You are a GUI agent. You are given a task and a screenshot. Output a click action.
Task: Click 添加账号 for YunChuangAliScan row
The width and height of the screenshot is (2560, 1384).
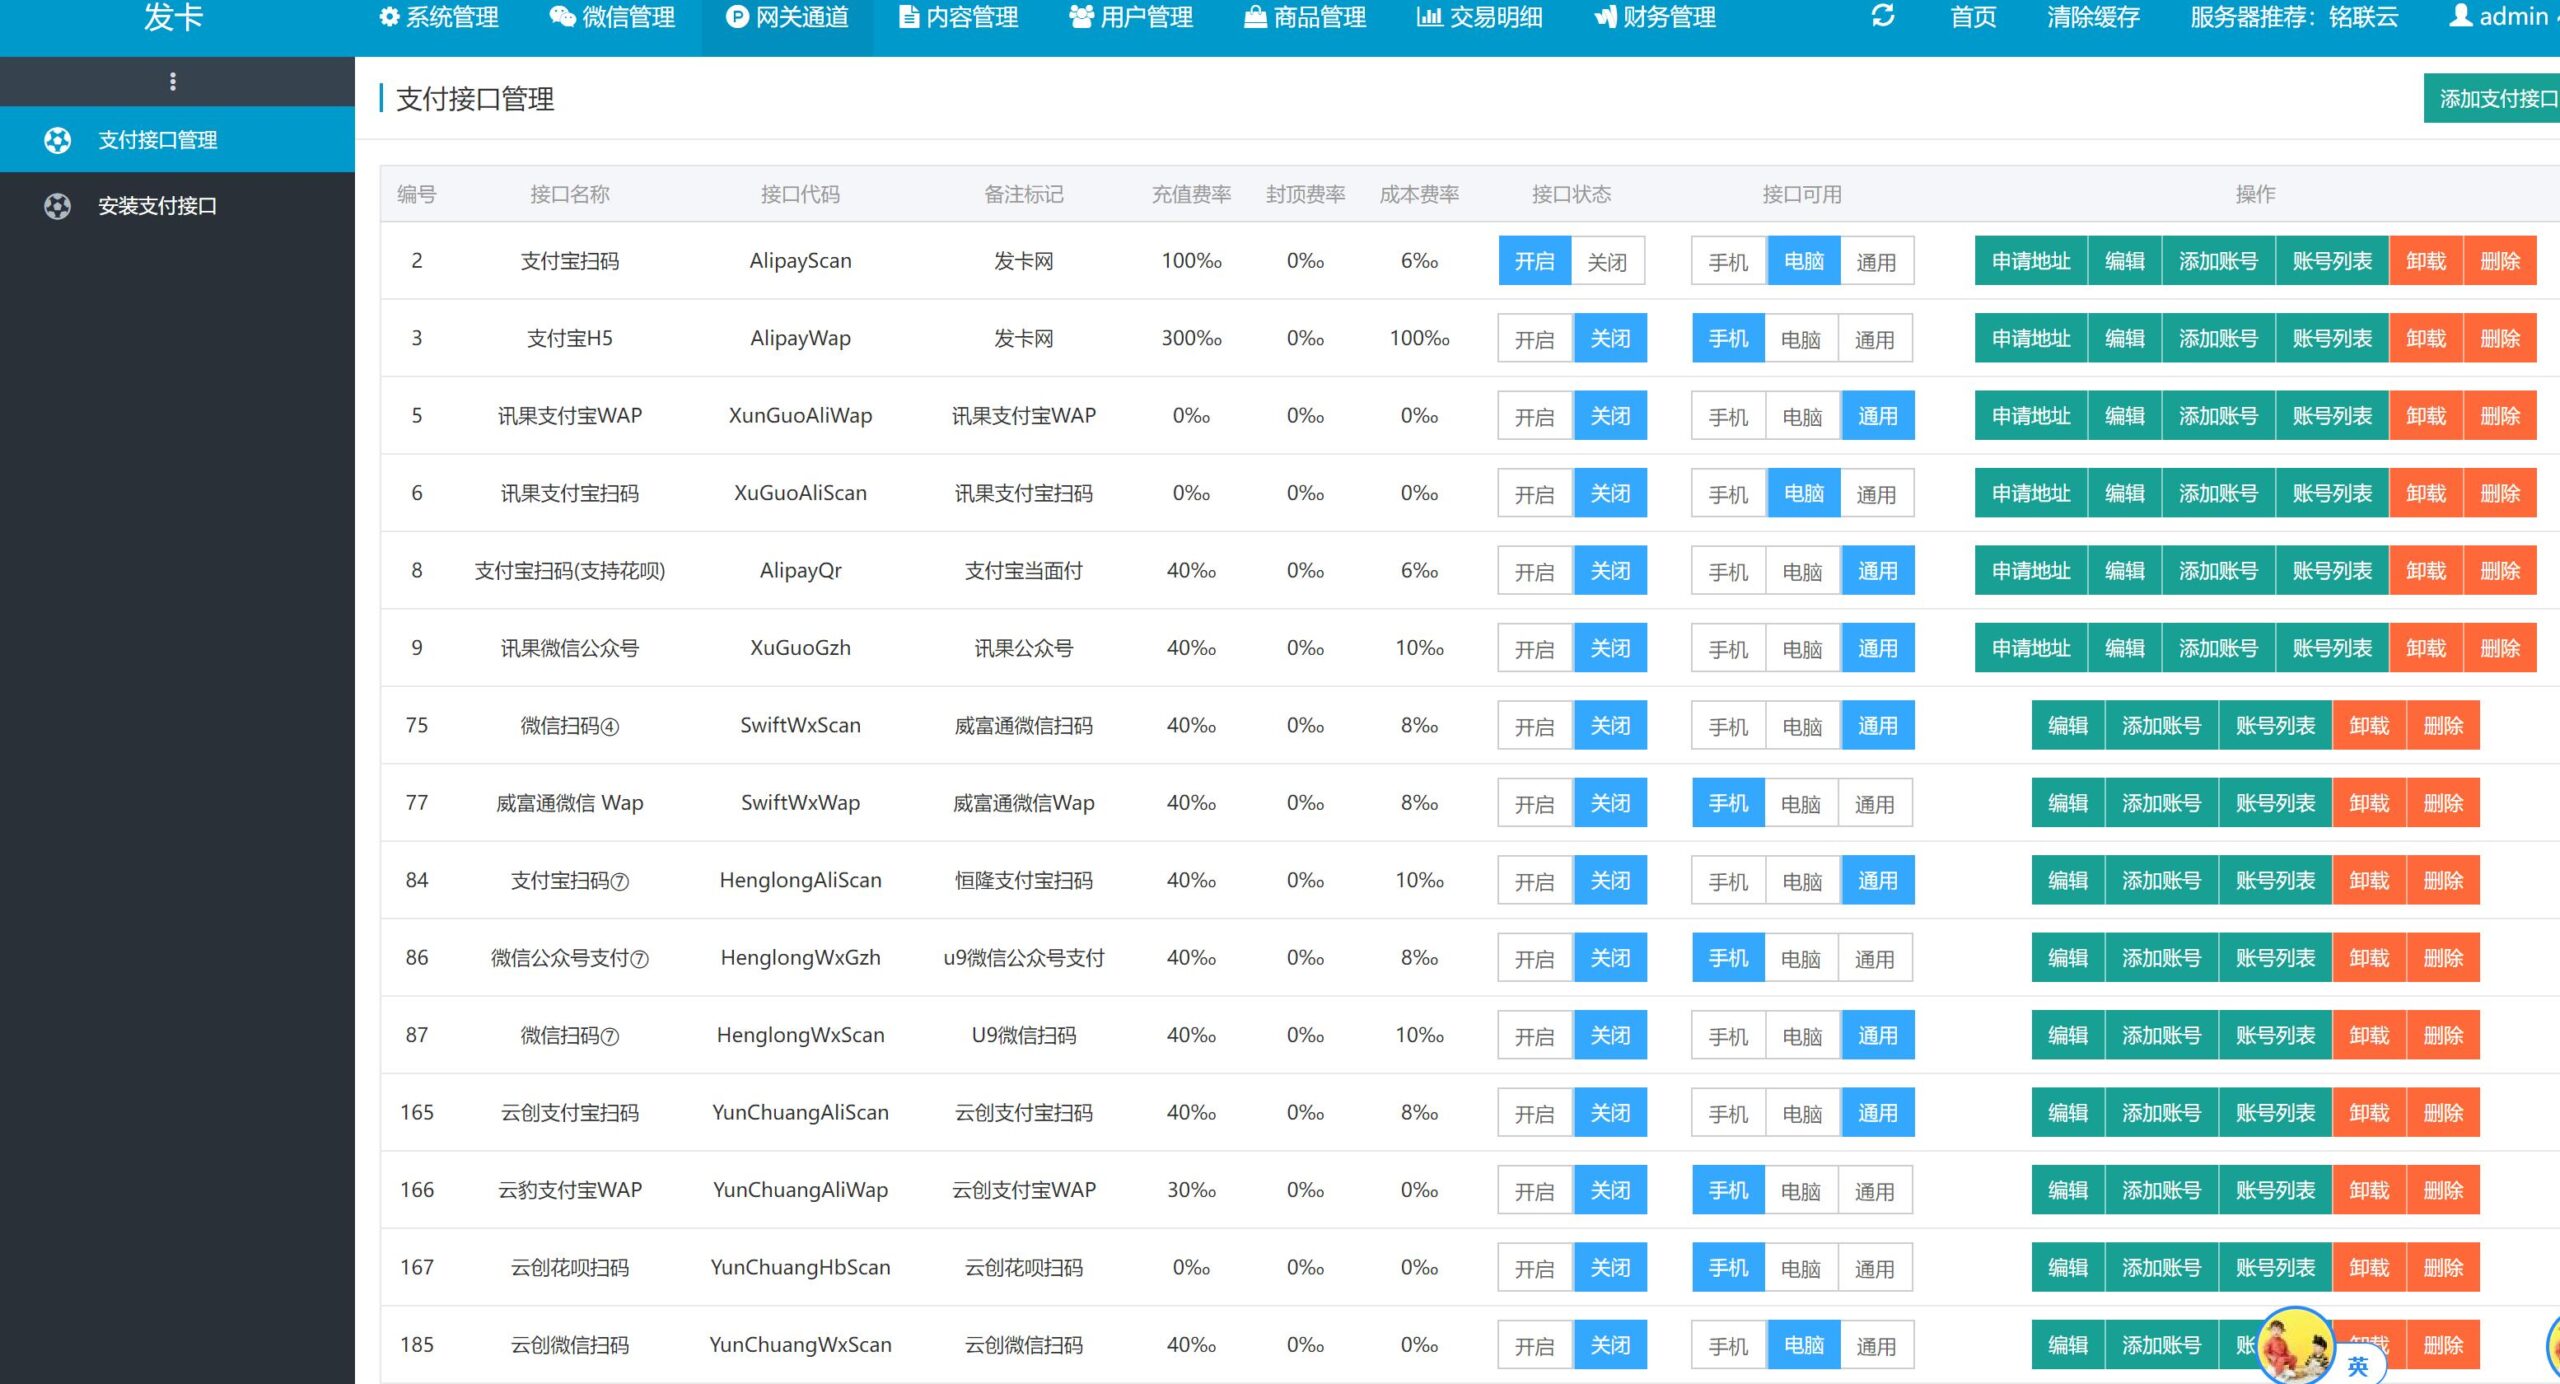(2162, 1113)
